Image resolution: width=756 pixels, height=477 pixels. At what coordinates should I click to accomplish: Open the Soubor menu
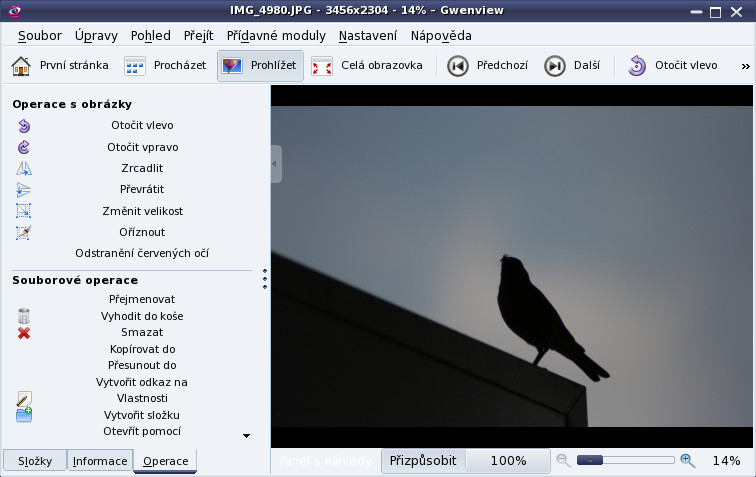click(40, 36)
